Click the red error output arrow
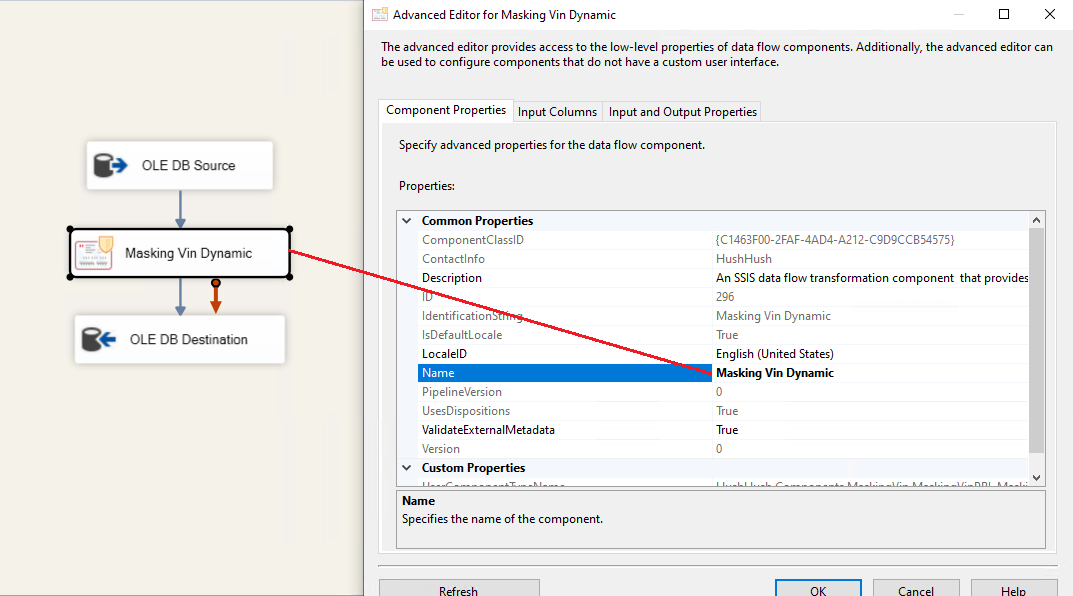 (215, 297)
